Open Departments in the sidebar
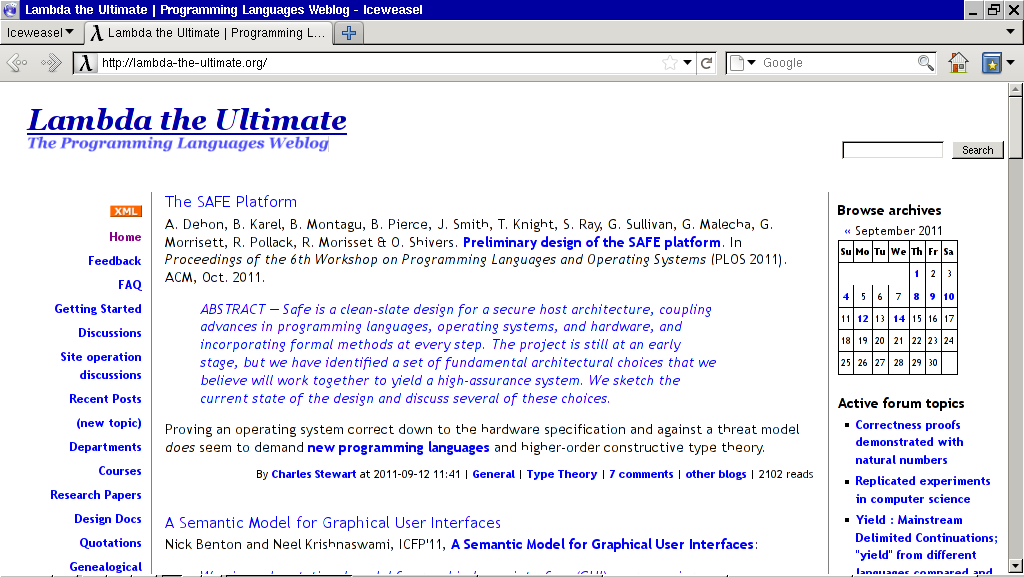The width and height of the screenshot is (1024, 577). tap(105, 447)
